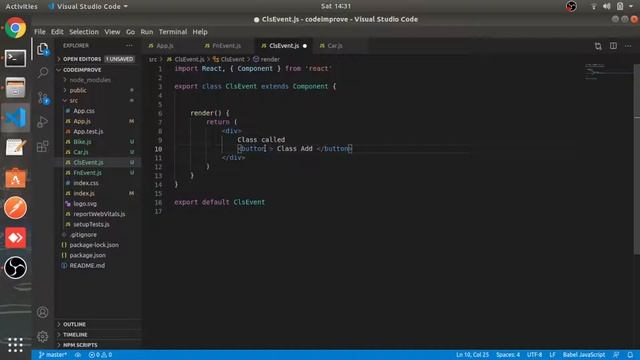This screenshot has width=640, height=360.
Task: Open README.md in the explorer
Action: click(x=98, y=265)
